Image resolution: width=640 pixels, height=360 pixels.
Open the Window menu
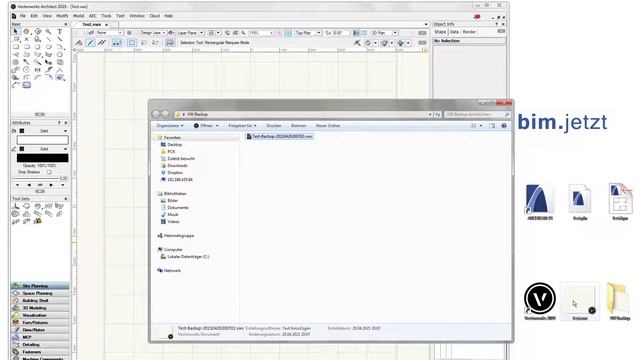[x=137, y=16]
